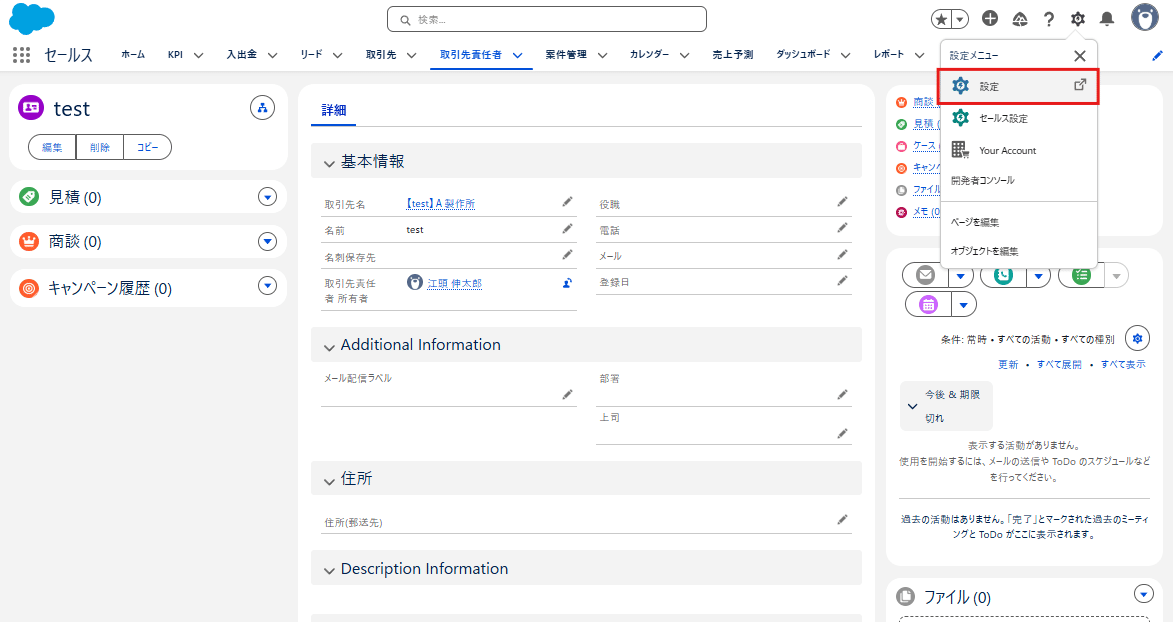Viewport: 1173px width, 622px height.
Task: Choose 開発者コンソール from the menu
Action: [x=982, y=181]
